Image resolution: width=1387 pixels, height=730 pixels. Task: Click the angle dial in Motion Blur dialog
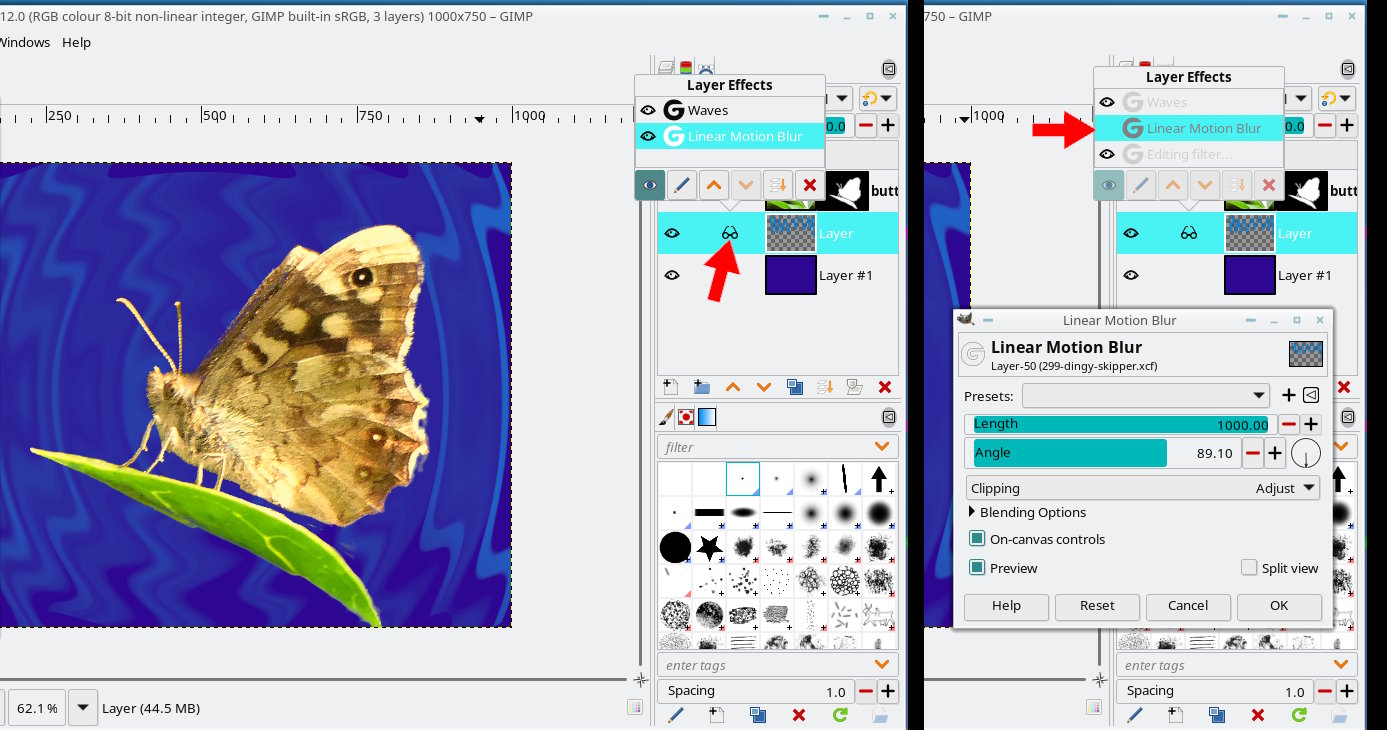[1305, 454]
